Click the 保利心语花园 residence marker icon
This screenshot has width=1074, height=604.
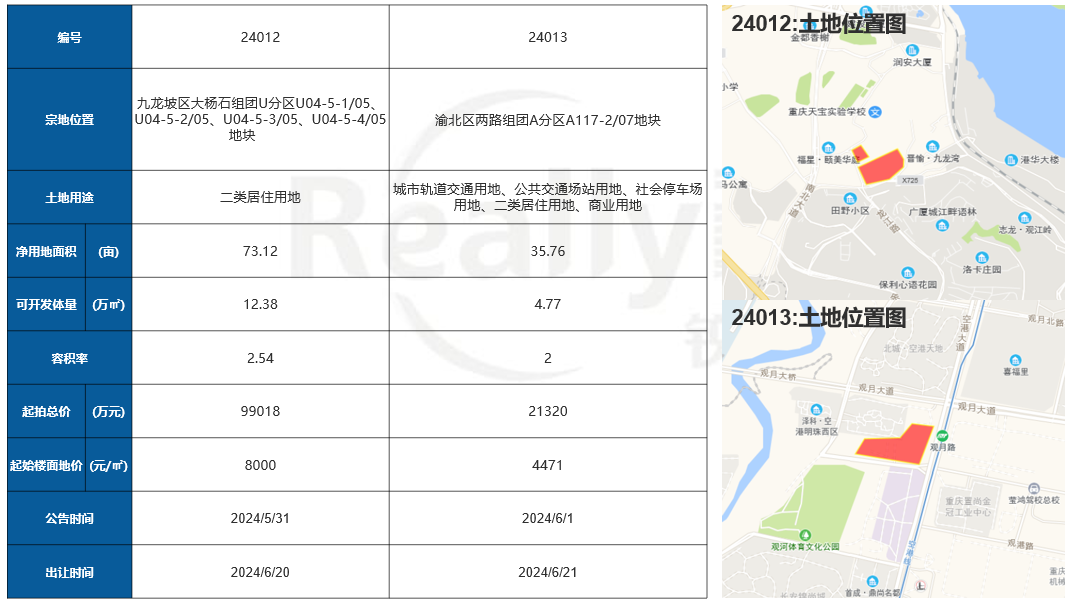click(x=908, y=273)
